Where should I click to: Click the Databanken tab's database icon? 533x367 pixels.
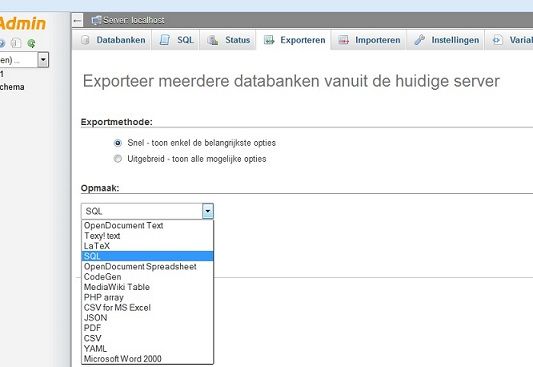coord(85,40)
